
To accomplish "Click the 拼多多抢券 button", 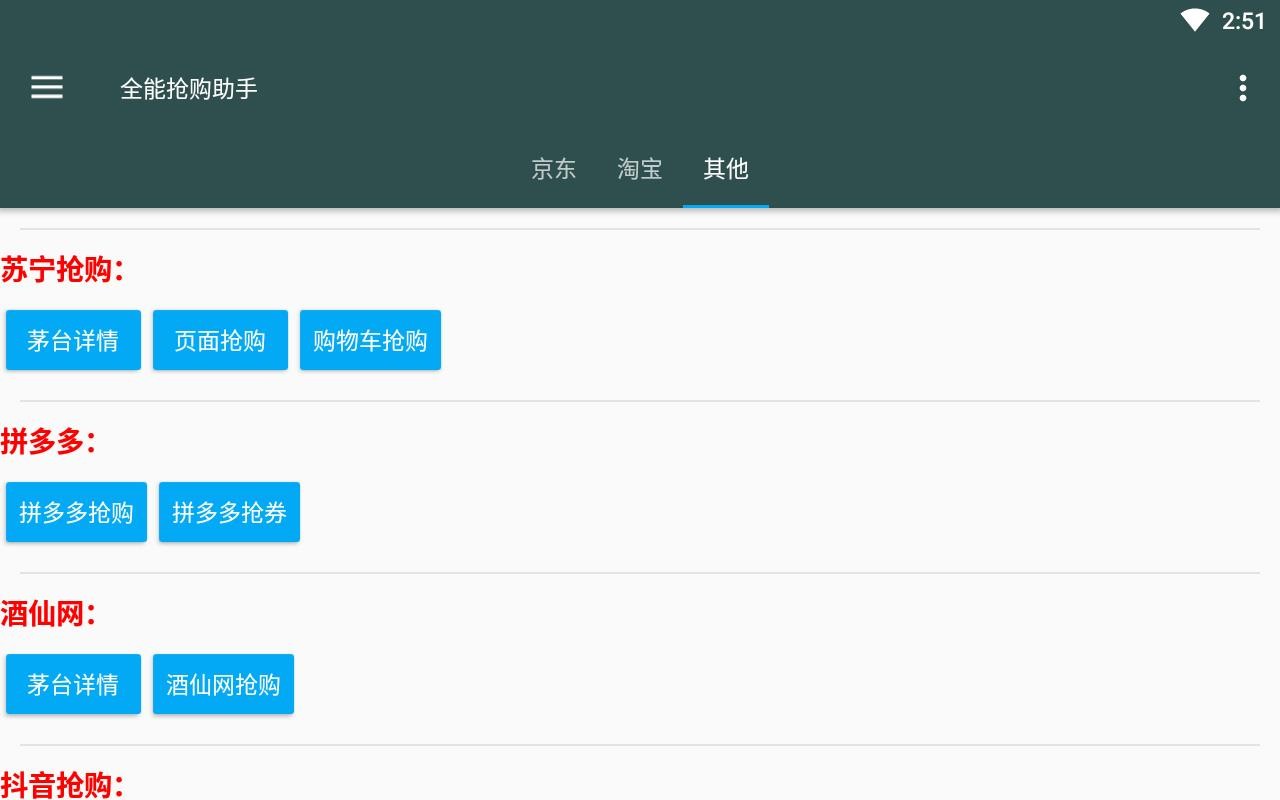I will [228, 512].
